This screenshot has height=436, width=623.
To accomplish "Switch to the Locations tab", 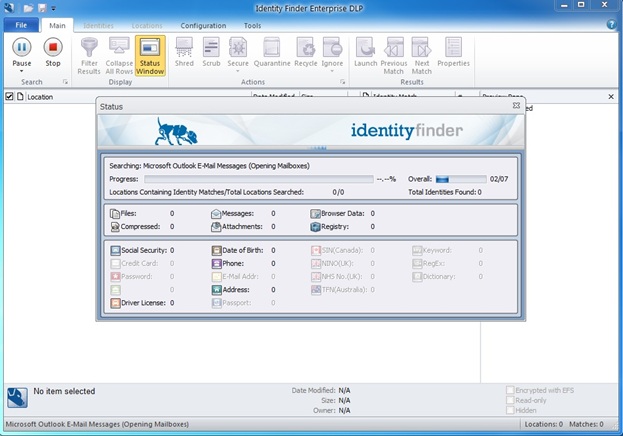I will 147,25.
